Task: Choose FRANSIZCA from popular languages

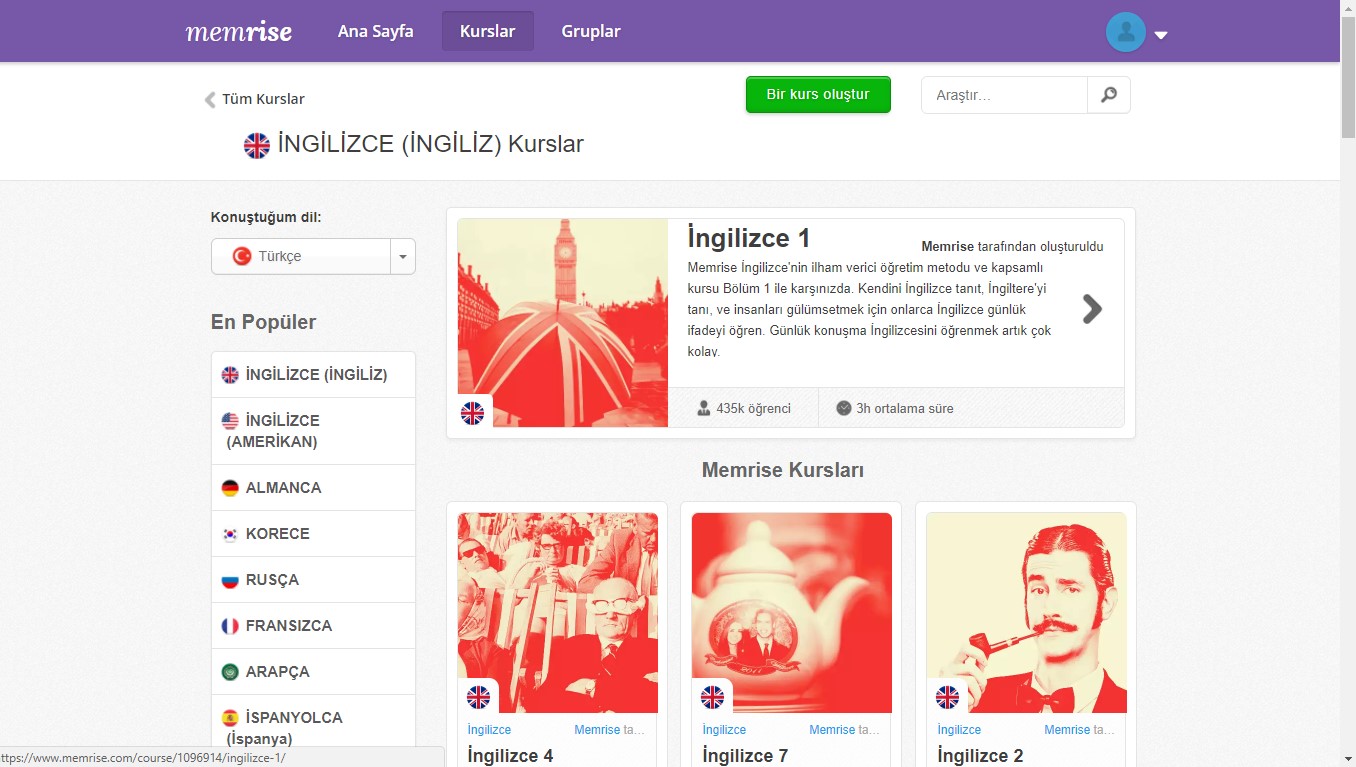Action: (x=313, y=626)
